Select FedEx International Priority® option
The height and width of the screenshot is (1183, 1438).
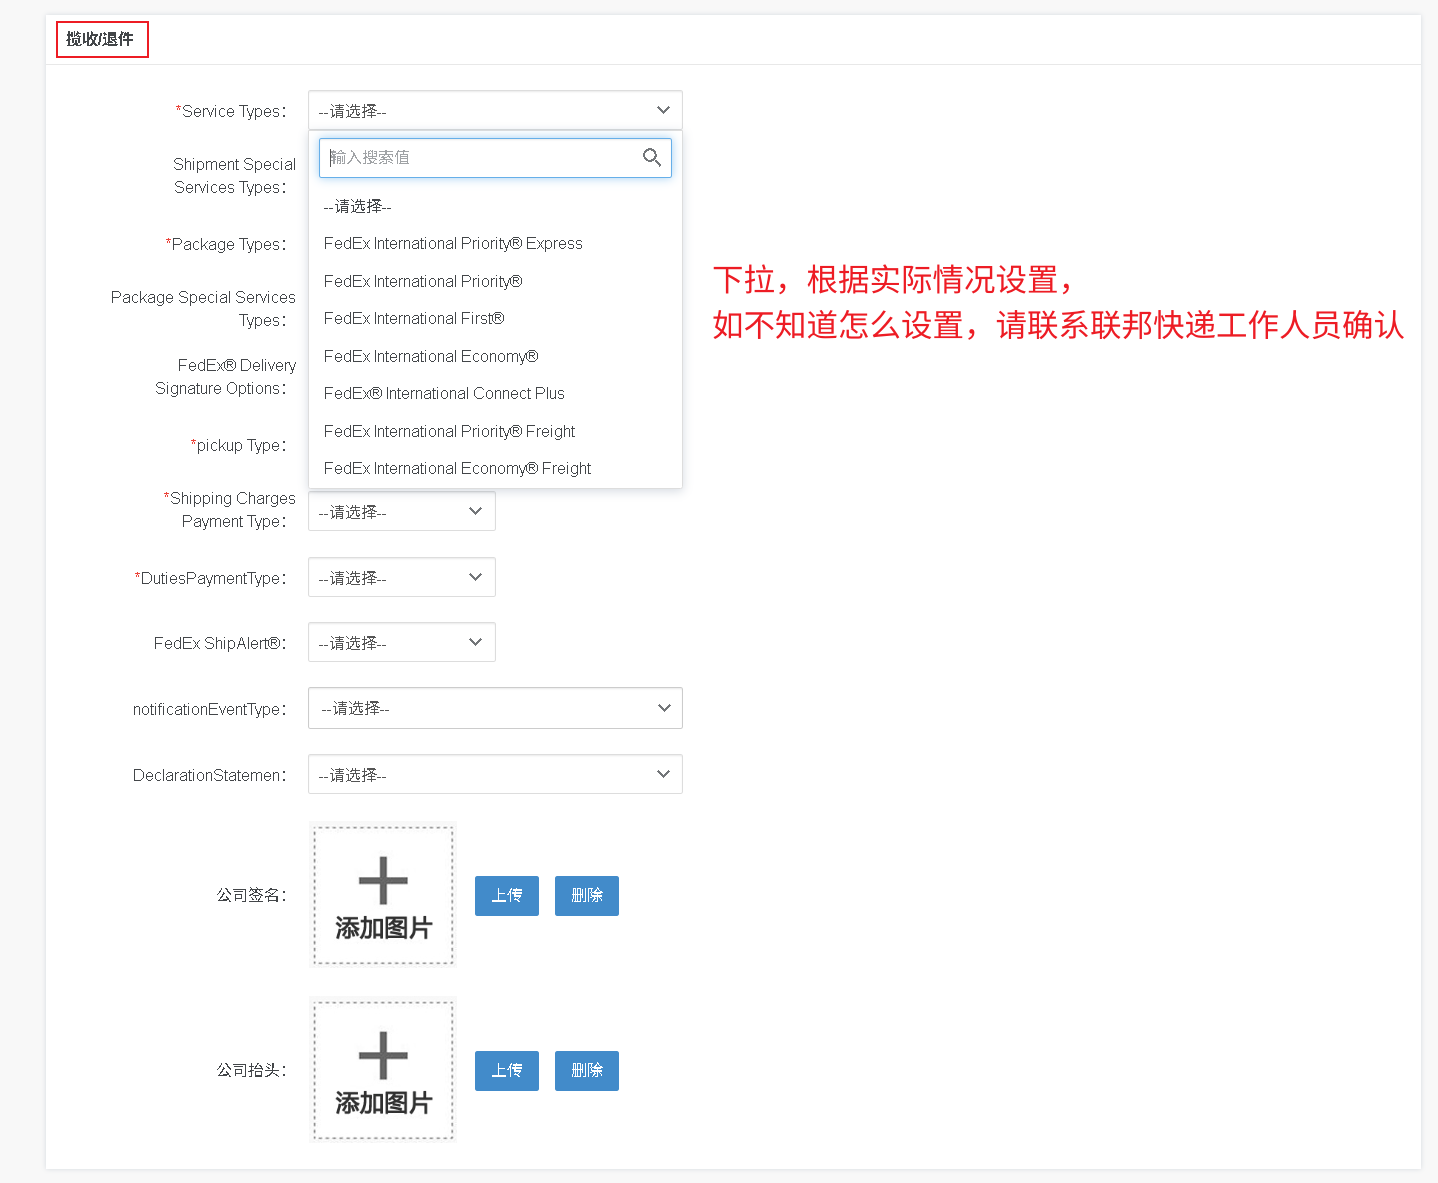click(495, 281)
